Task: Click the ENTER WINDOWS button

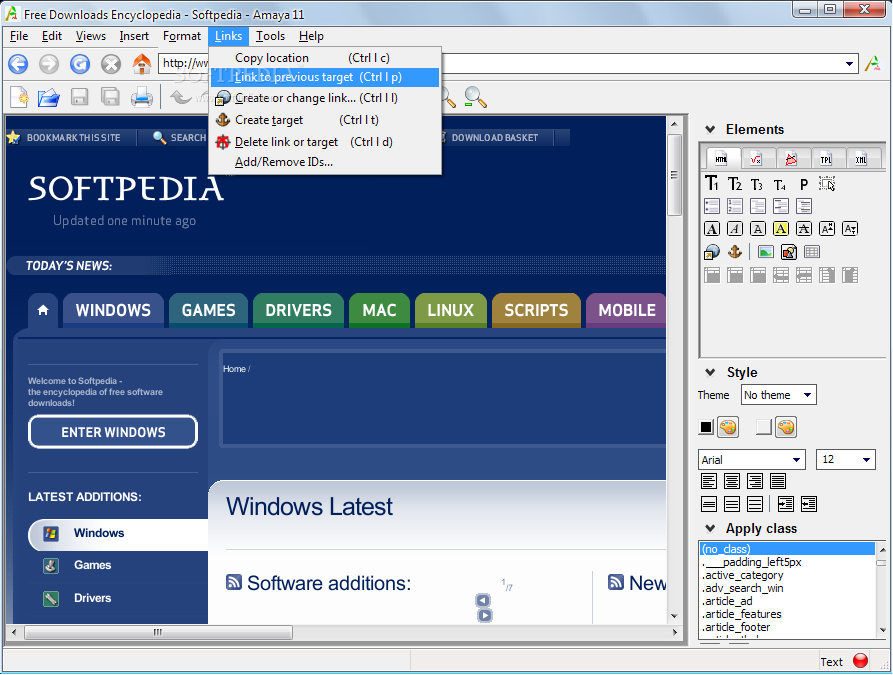Action: coord(113,432)
